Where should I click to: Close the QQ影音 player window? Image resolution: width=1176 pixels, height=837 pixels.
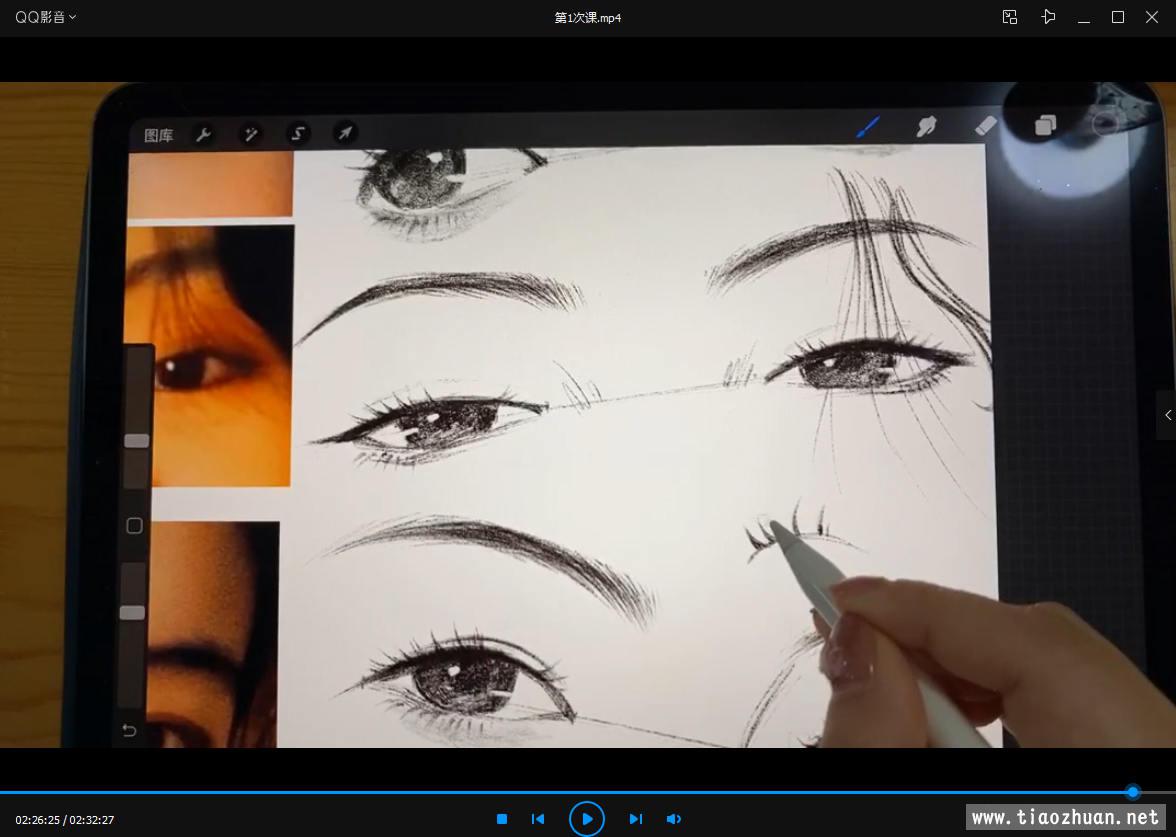click(x=1152, y=17)
